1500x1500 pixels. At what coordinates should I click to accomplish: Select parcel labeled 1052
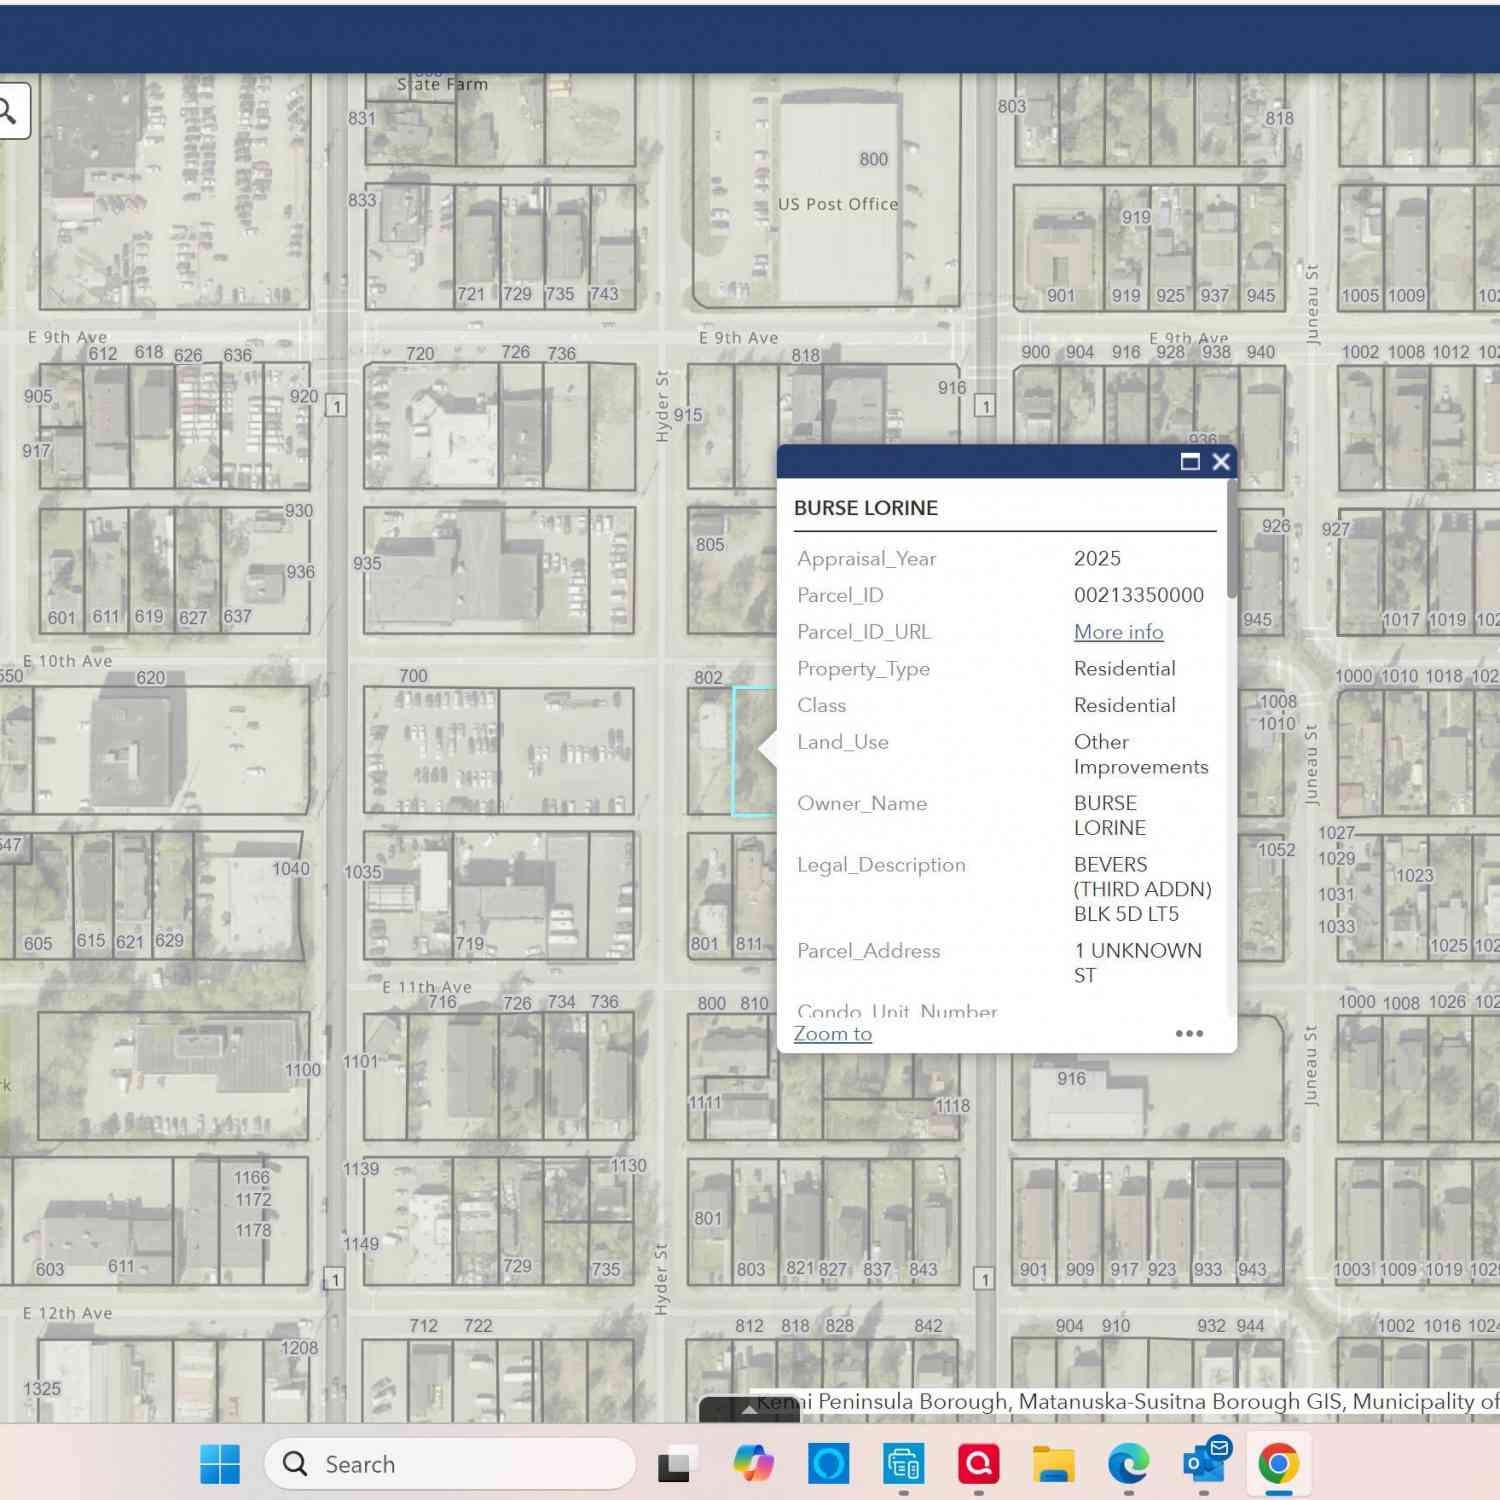1277,850
